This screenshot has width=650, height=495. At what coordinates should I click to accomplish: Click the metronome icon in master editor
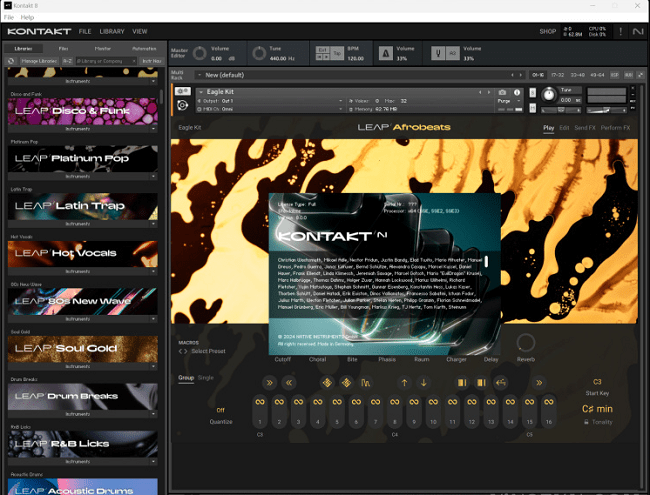pyautogui.click(x=386, y=52)
